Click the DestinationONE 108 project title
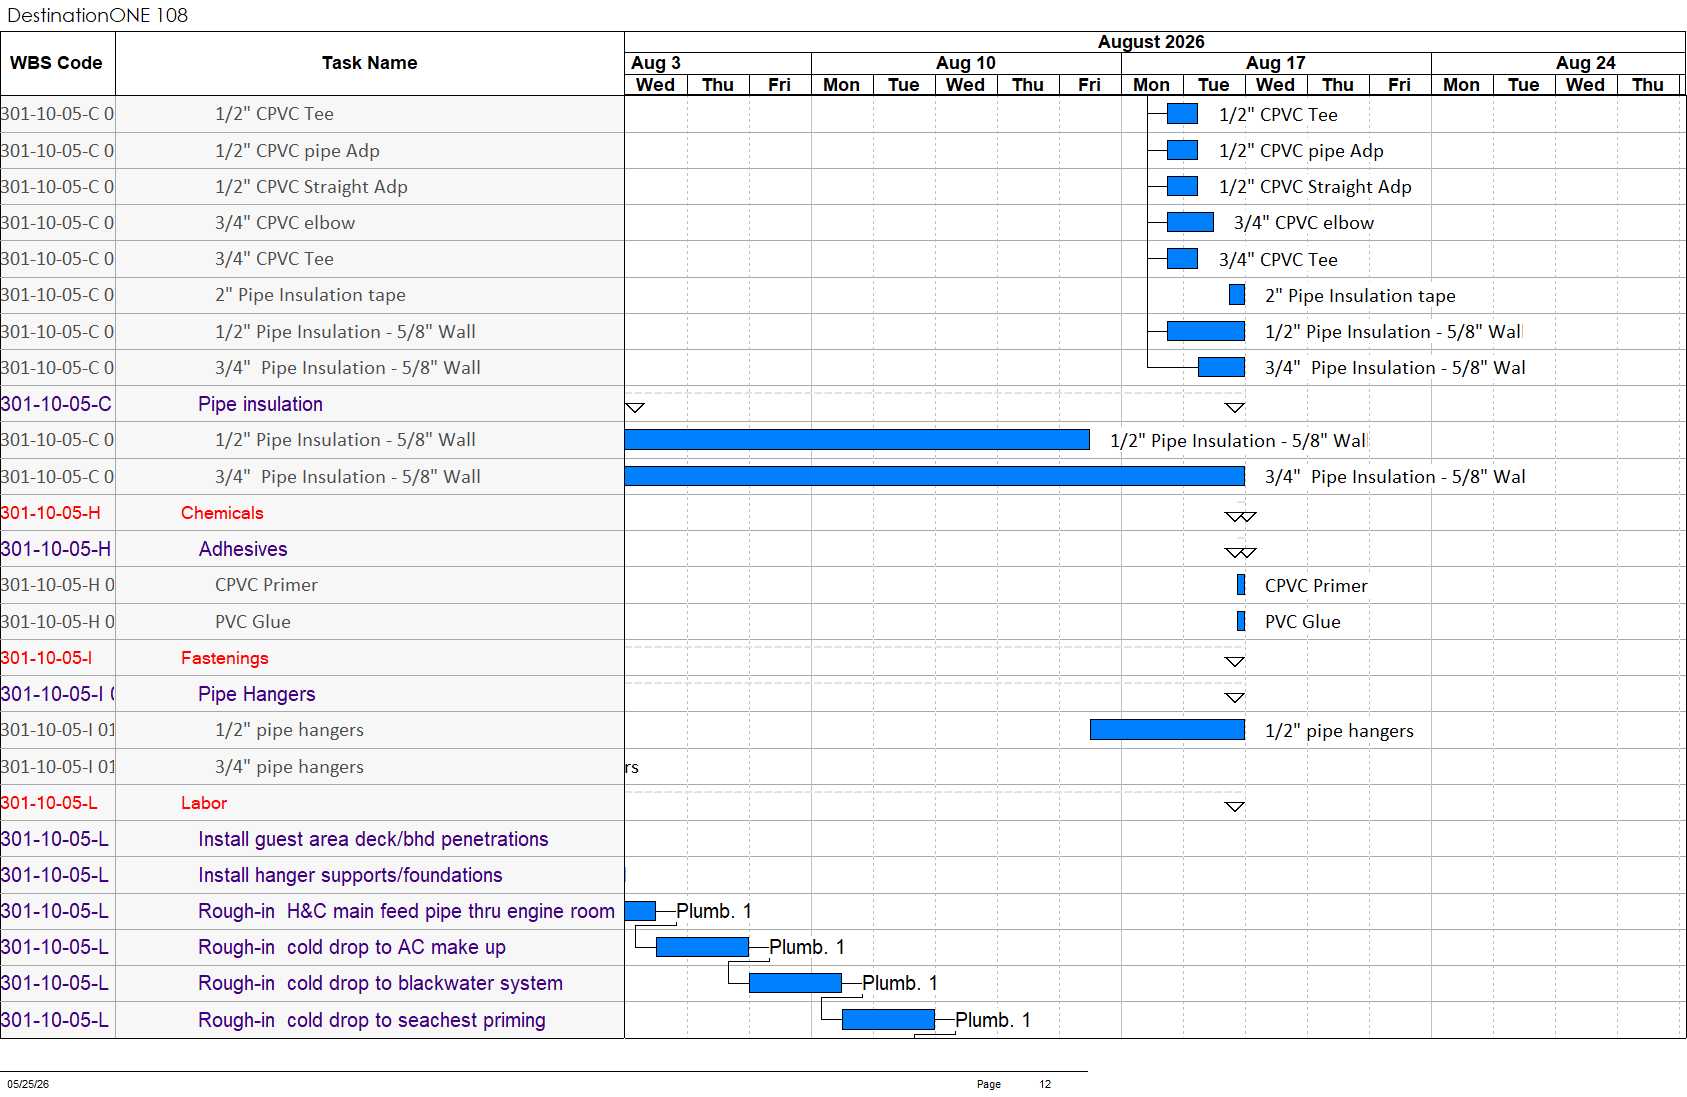 (97, 15)
